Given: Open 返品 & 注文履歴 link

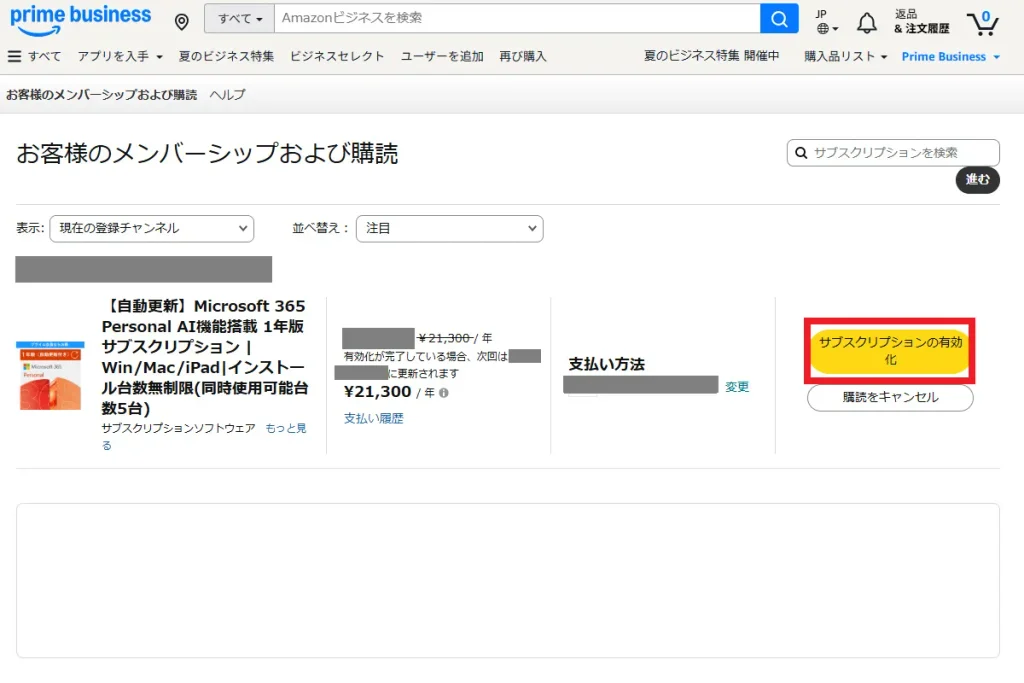Looking at the screenshot, I should pos(921,22).
